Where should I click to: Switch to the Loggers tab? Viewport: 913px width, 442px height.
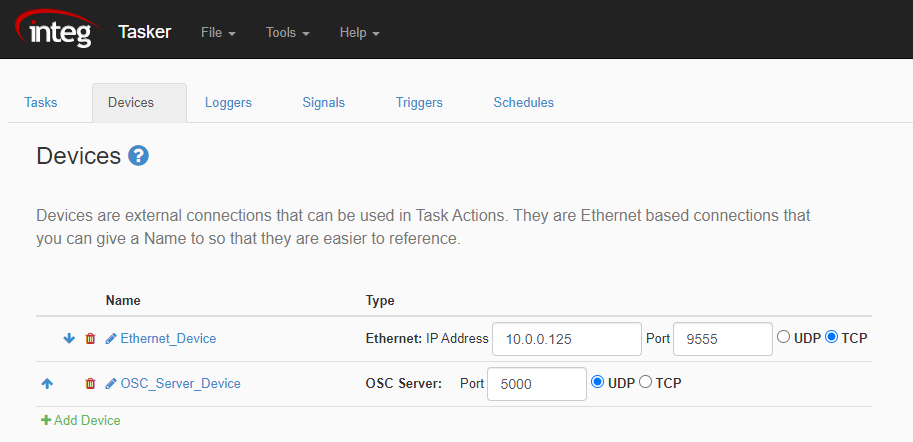(x=228, y=102)
